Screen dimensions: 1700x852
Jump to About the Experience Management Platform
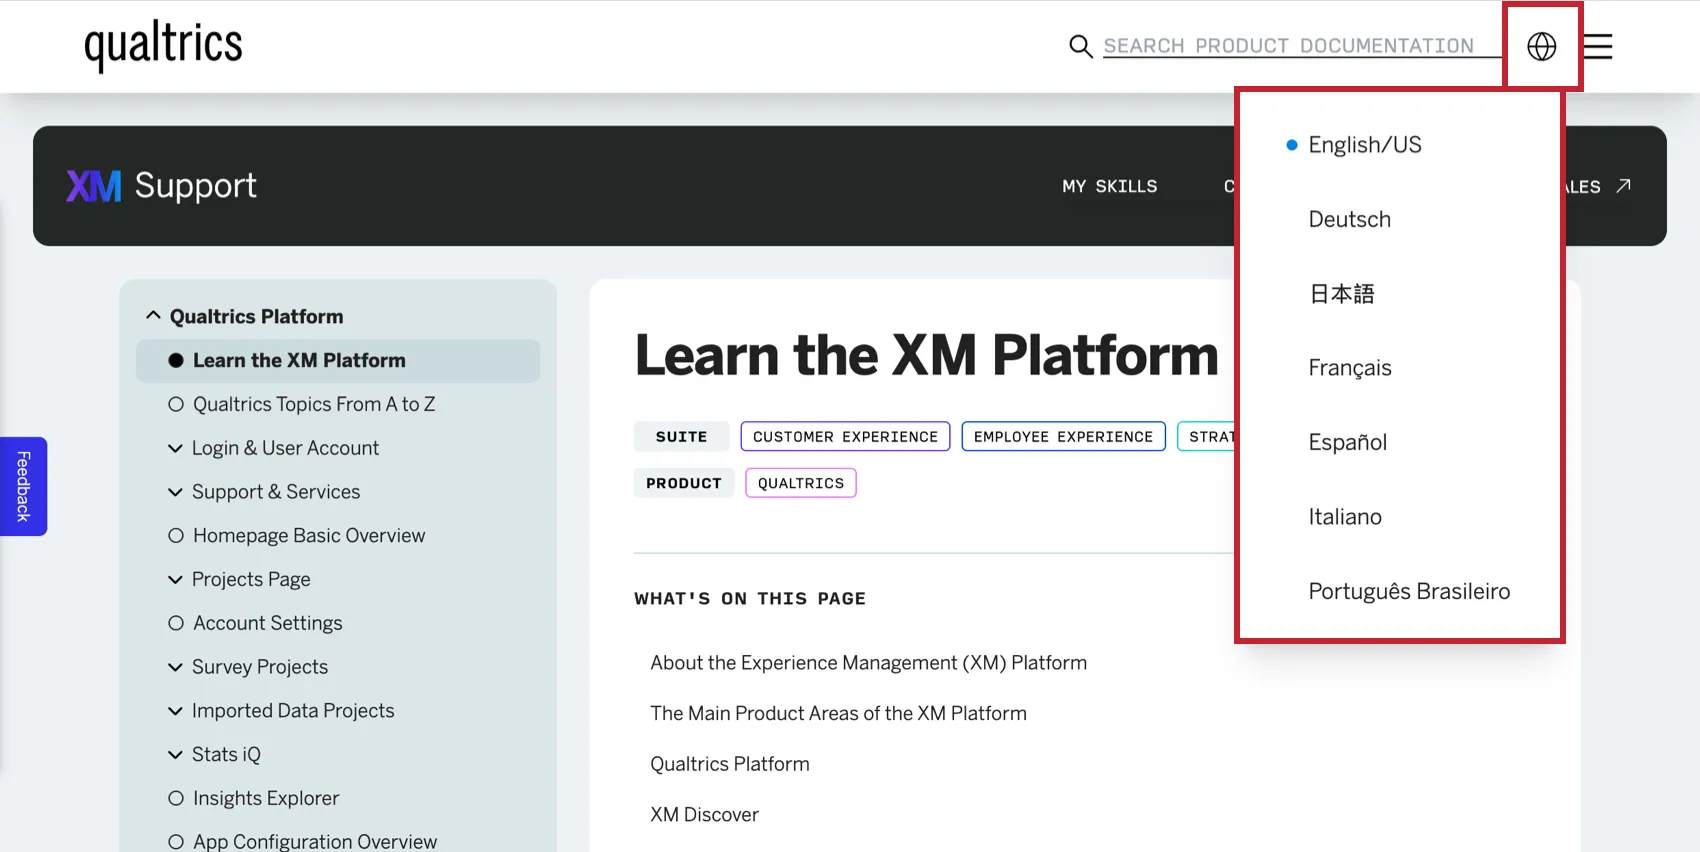tap(868, 663)
